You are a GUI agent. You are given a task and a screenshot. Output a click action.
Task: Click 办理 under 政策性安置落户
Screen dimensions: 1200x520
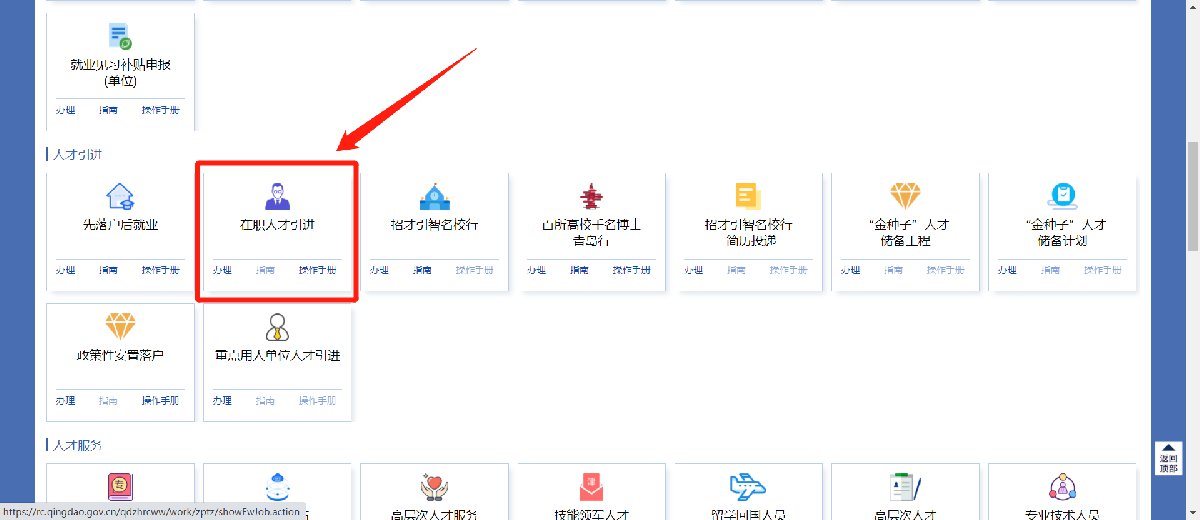click(65, 400)
